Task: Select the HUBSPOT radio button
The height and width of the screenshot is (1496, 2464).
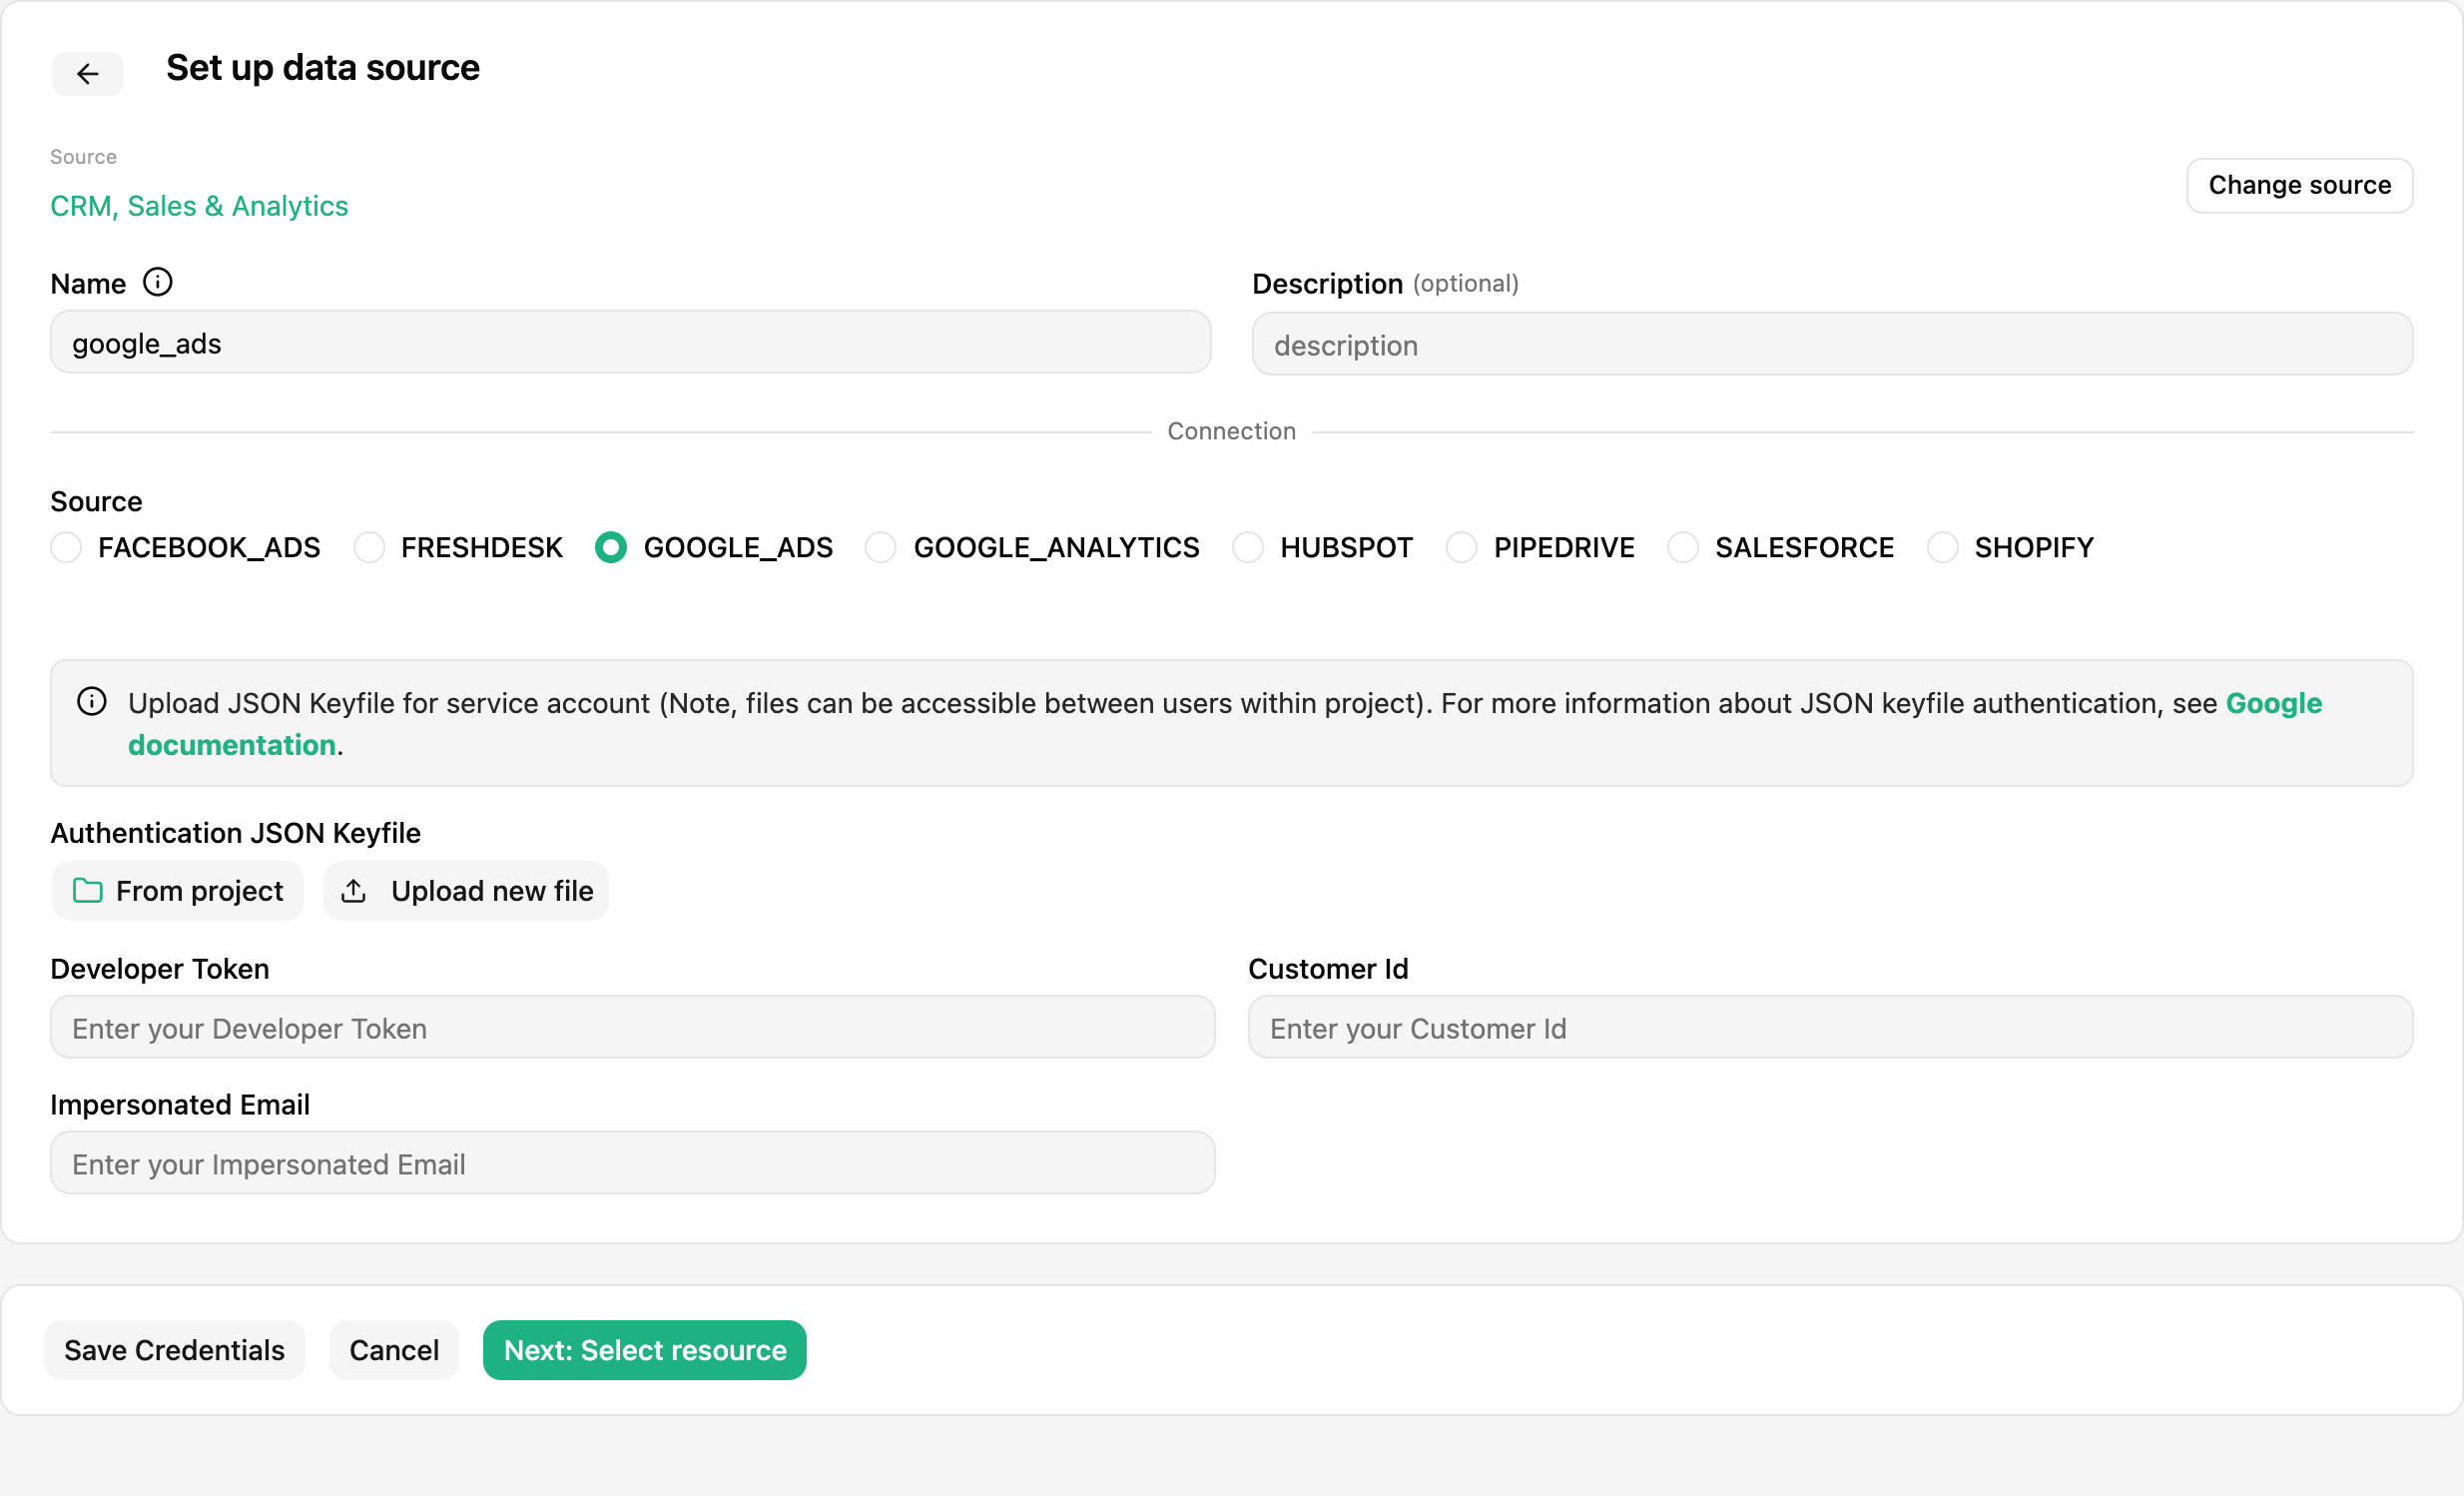Action: 1248,547
